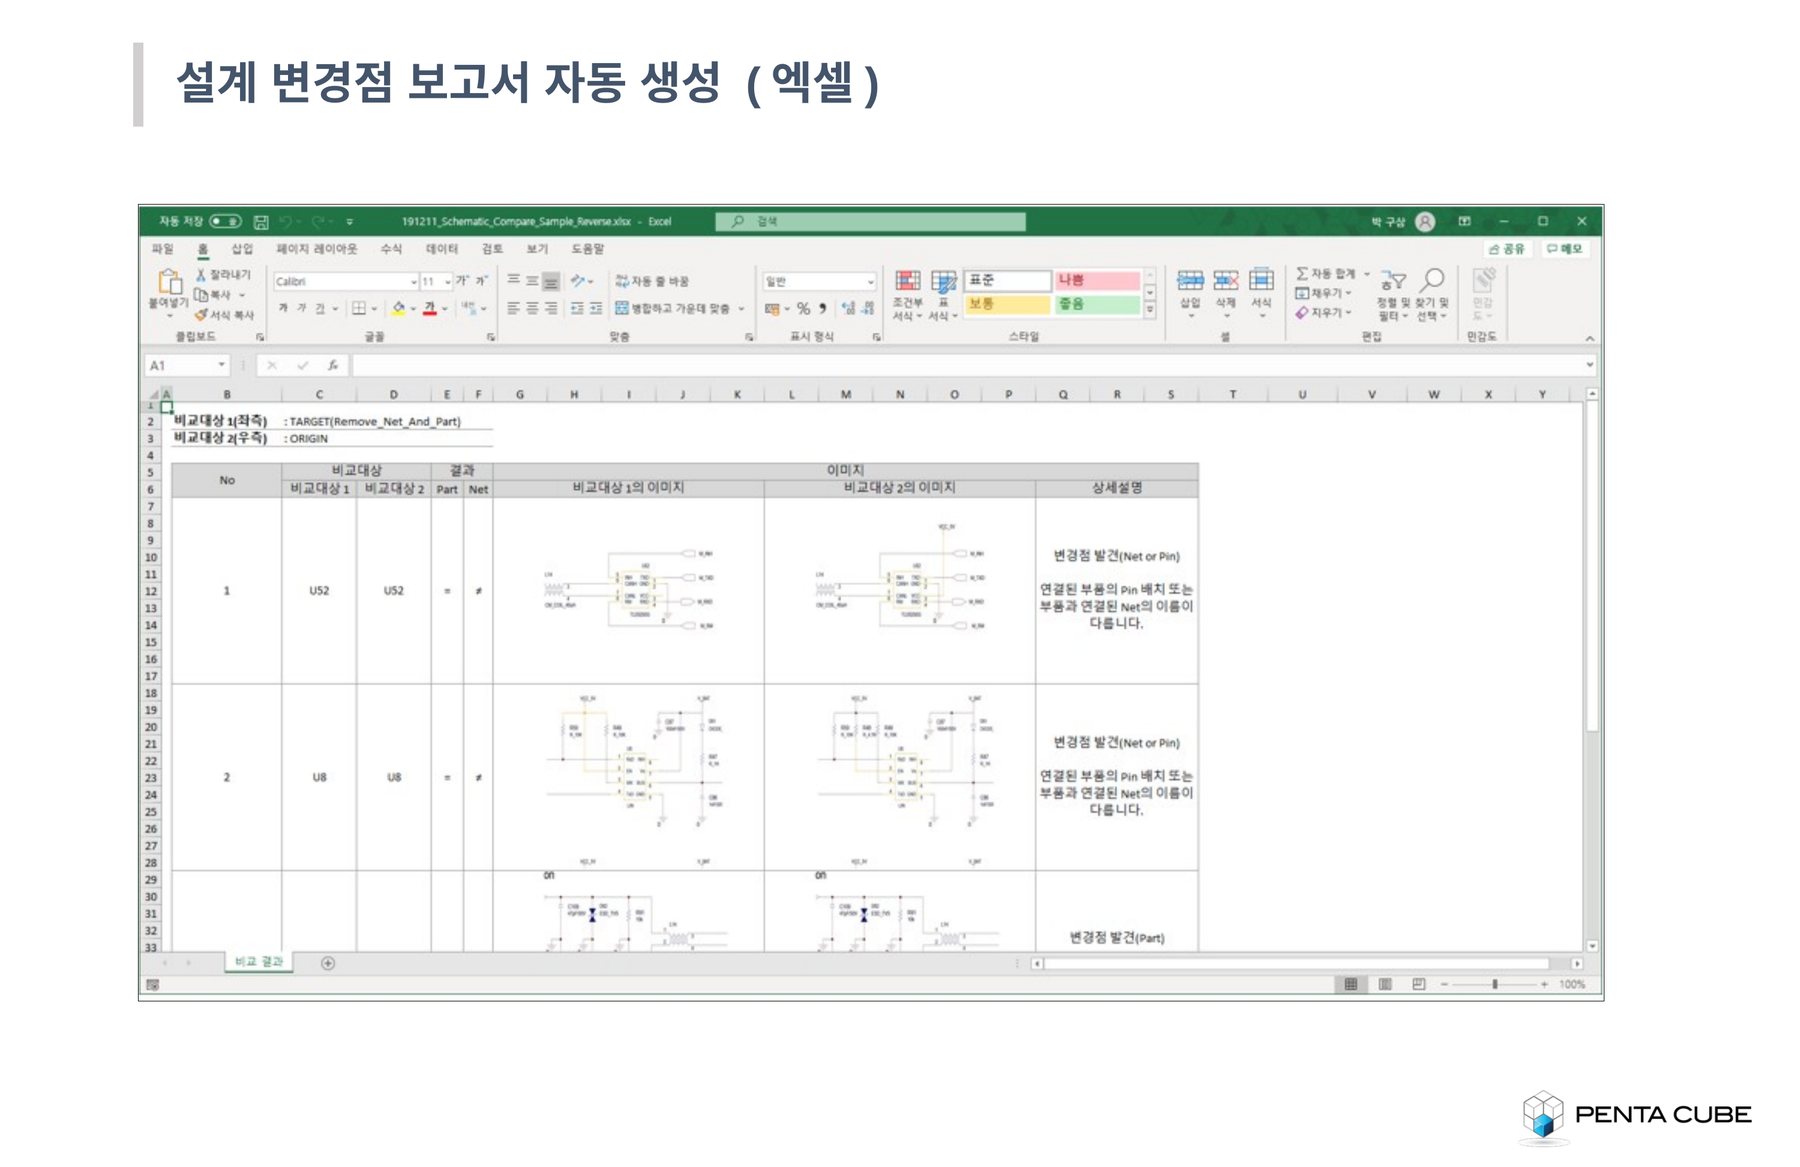The image size is (1800, 1167).
Task: Click the text orientation icon
Action: pyautogui.click(x=578, y=281)
